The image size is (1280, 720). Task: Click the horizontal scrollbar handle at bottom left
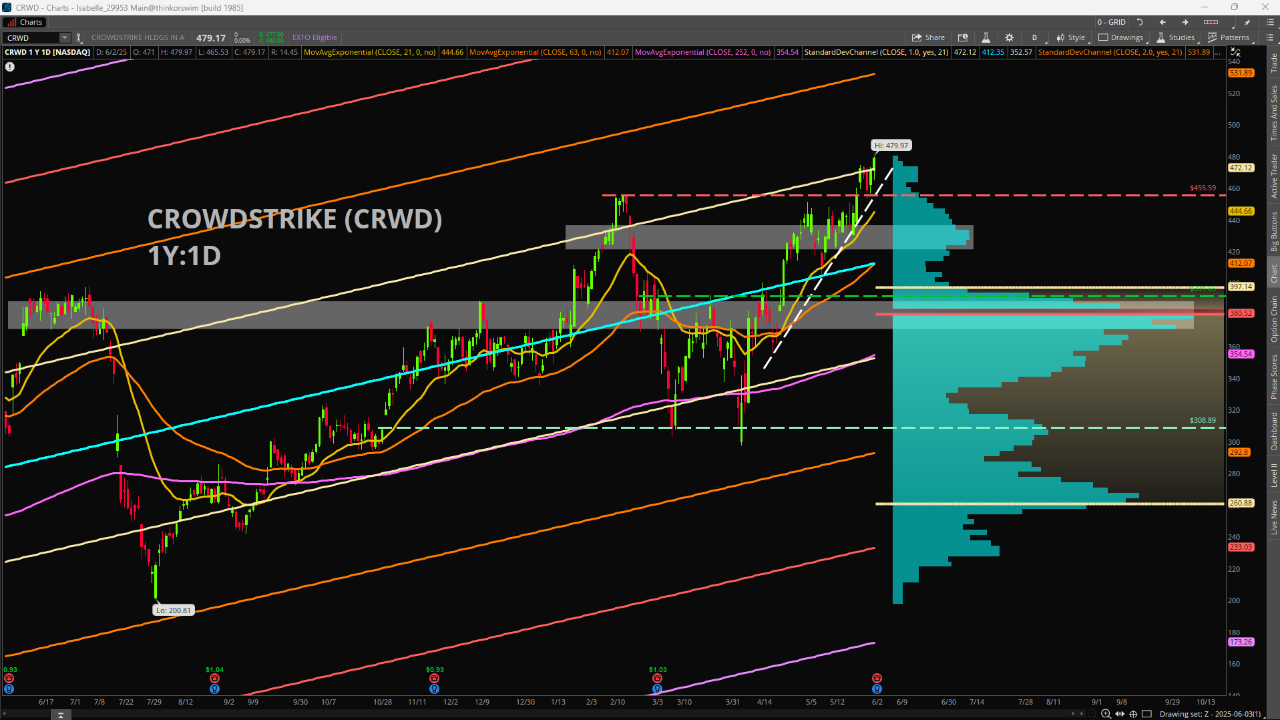(62, 714)
